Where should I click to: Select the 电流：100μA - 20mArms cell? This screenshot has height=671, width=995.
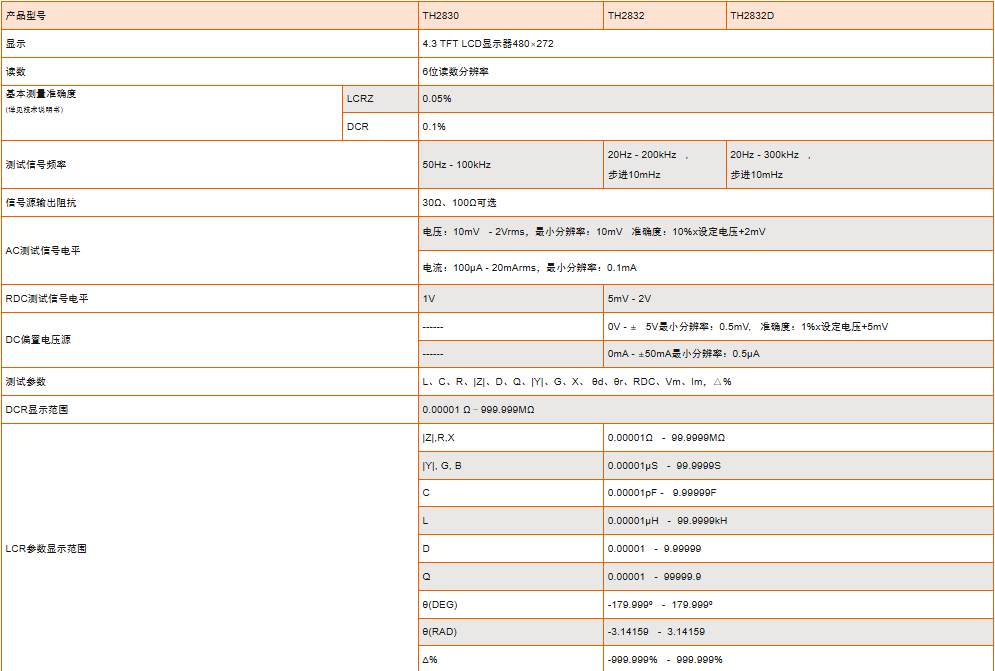coord(706,268)
